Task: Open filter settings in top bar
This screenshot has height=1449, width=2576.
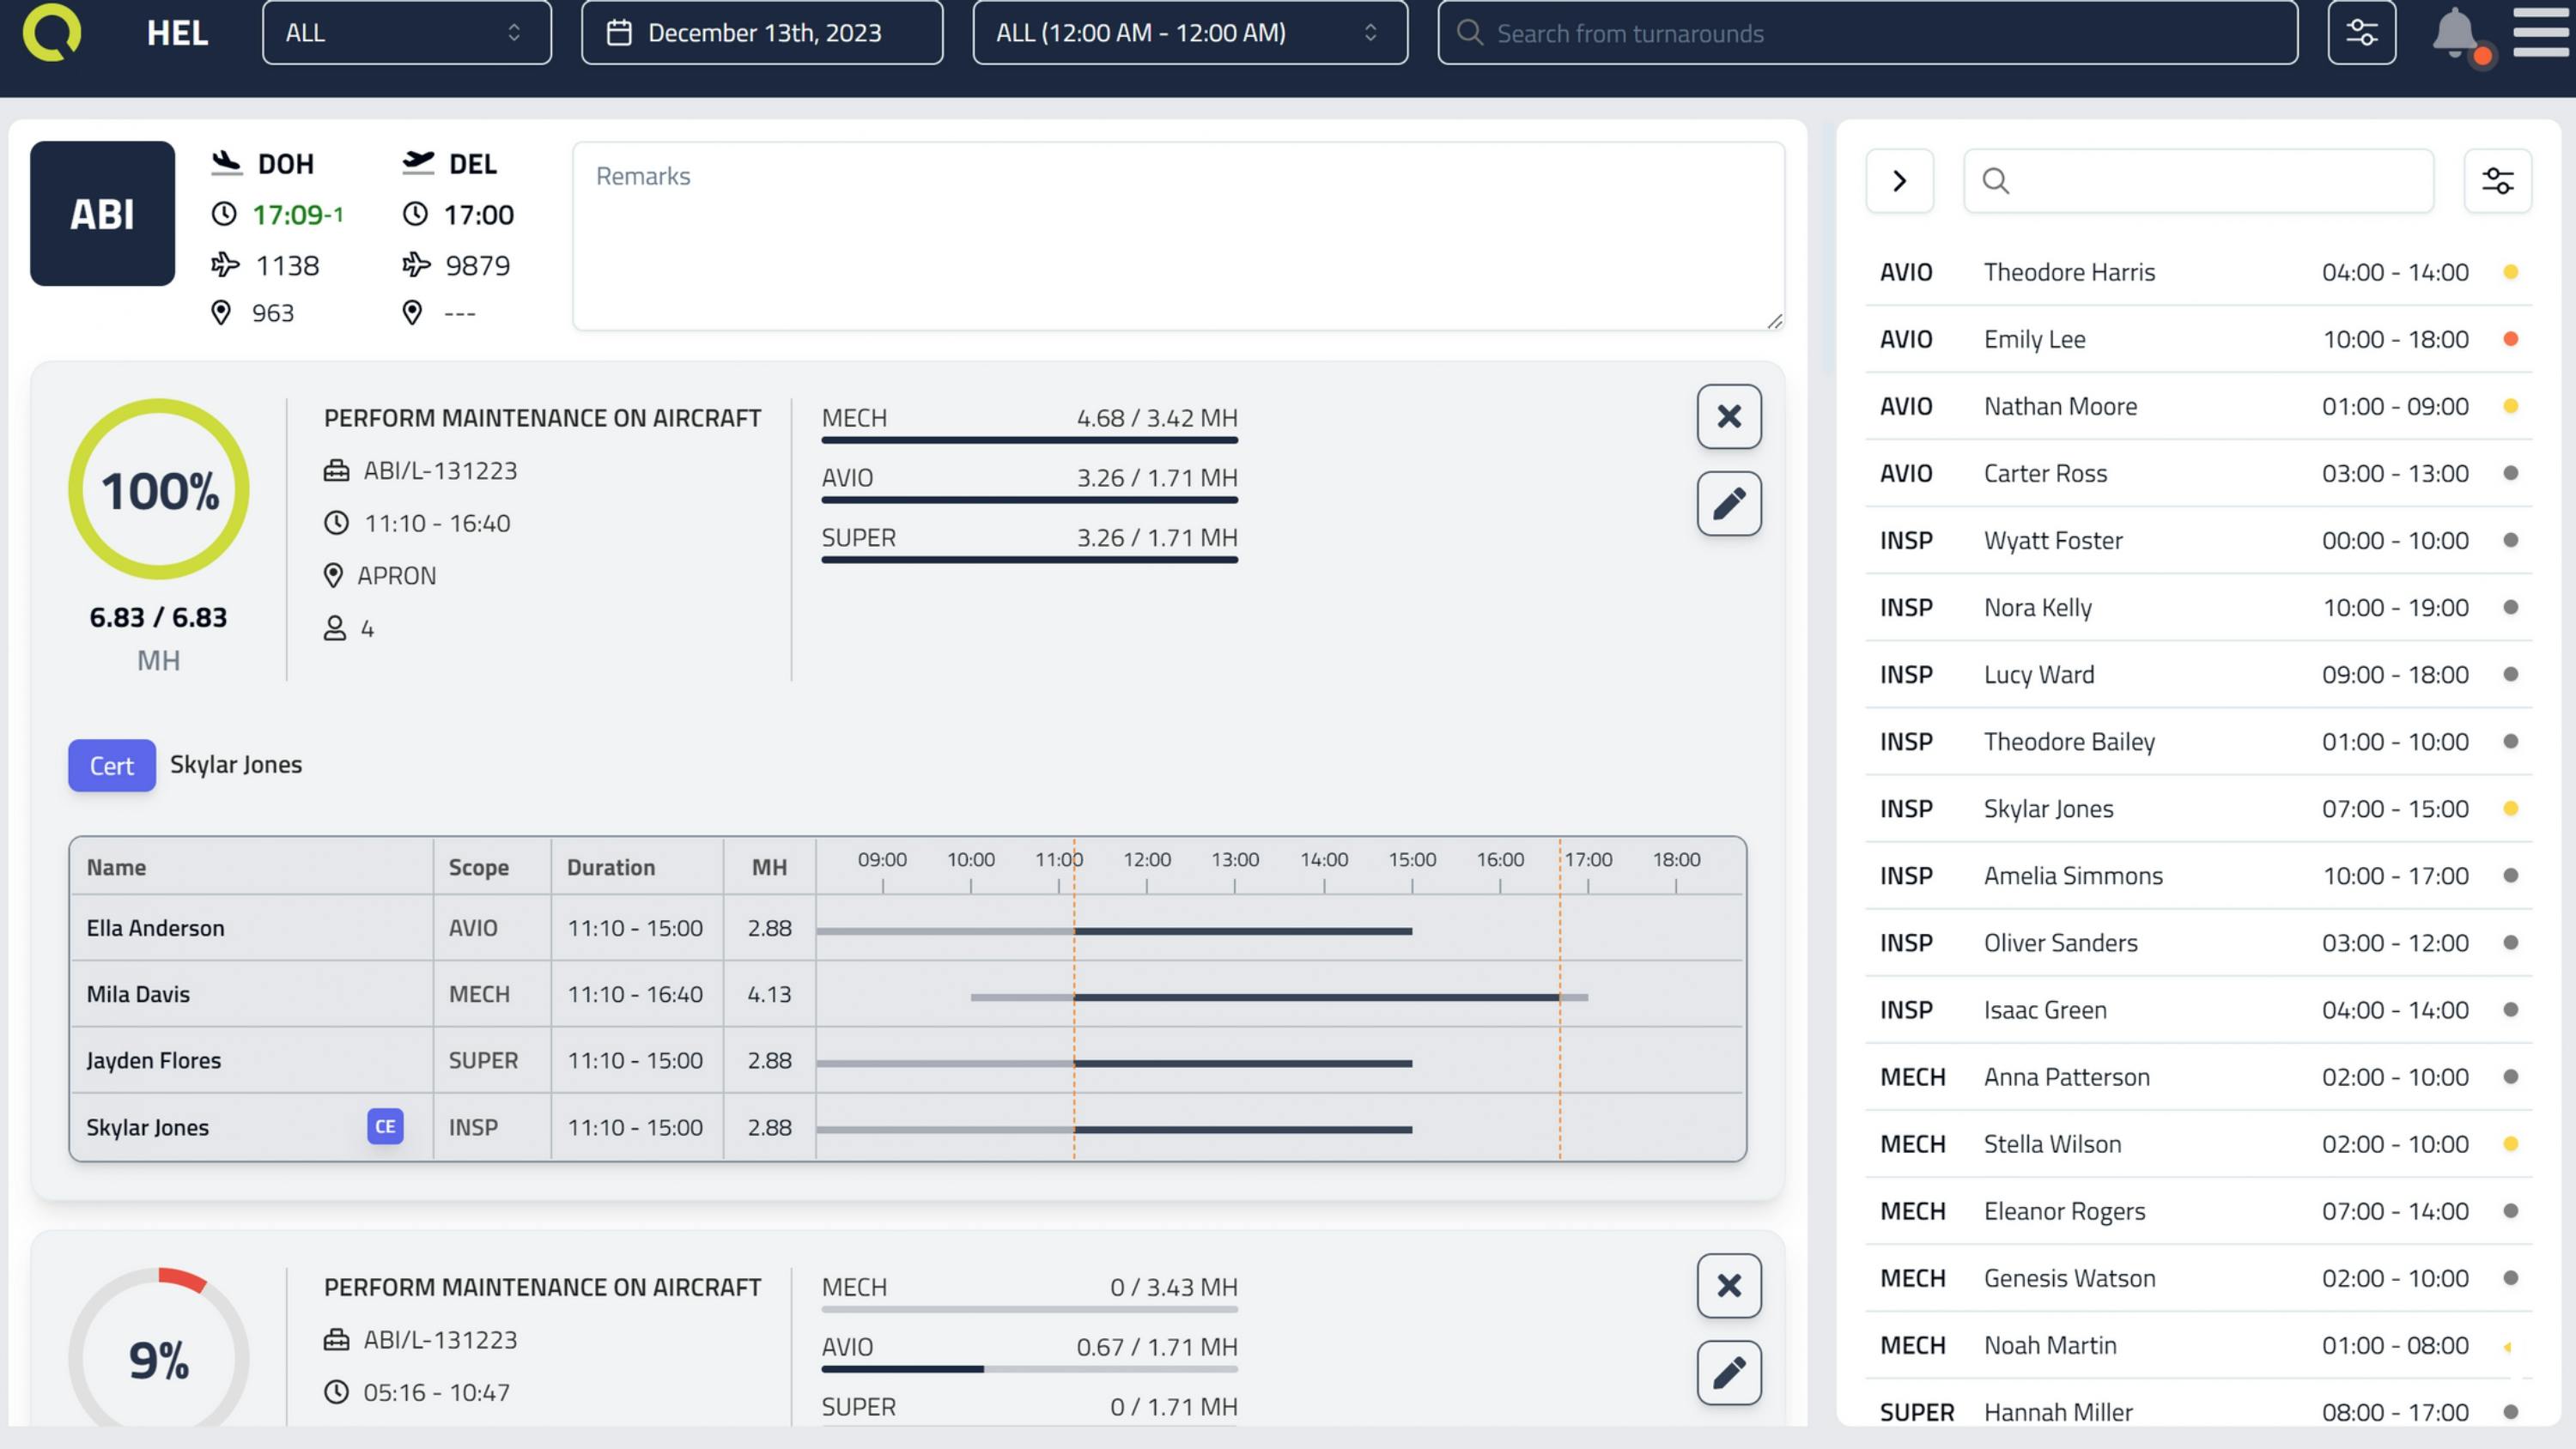Action: [2361, 33]
